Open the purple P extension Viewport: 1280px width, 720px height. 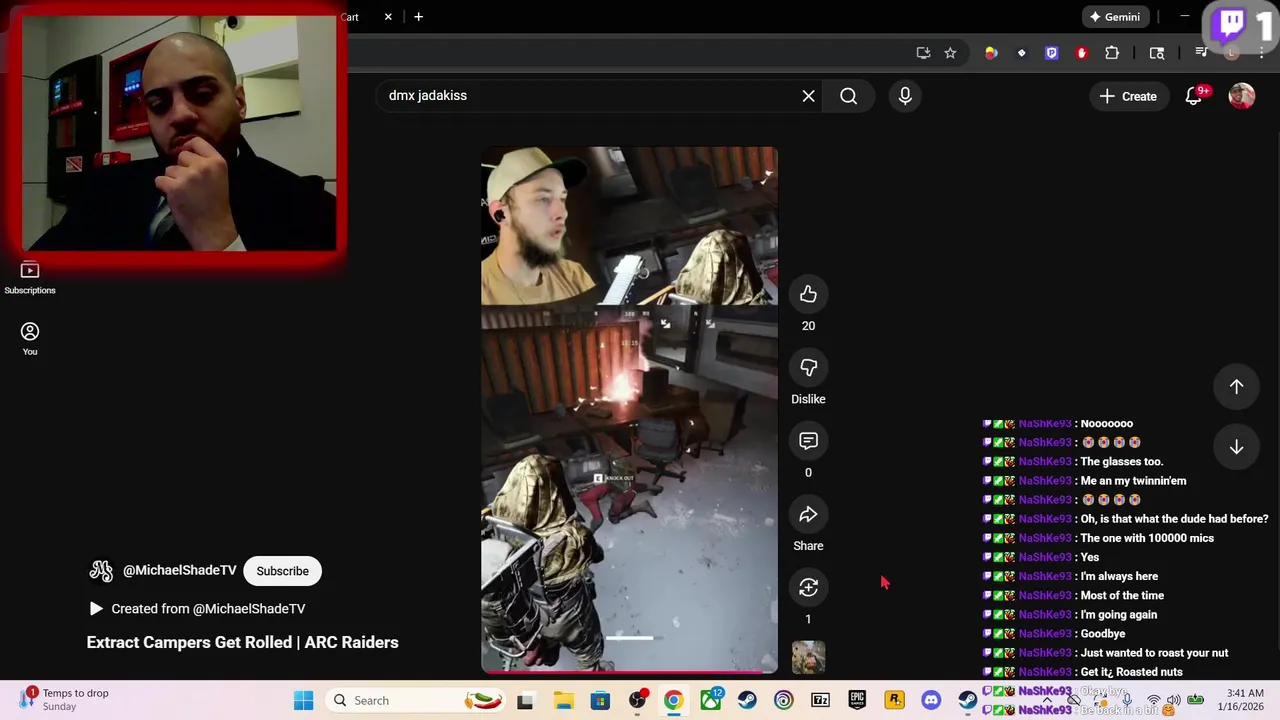1051,53
